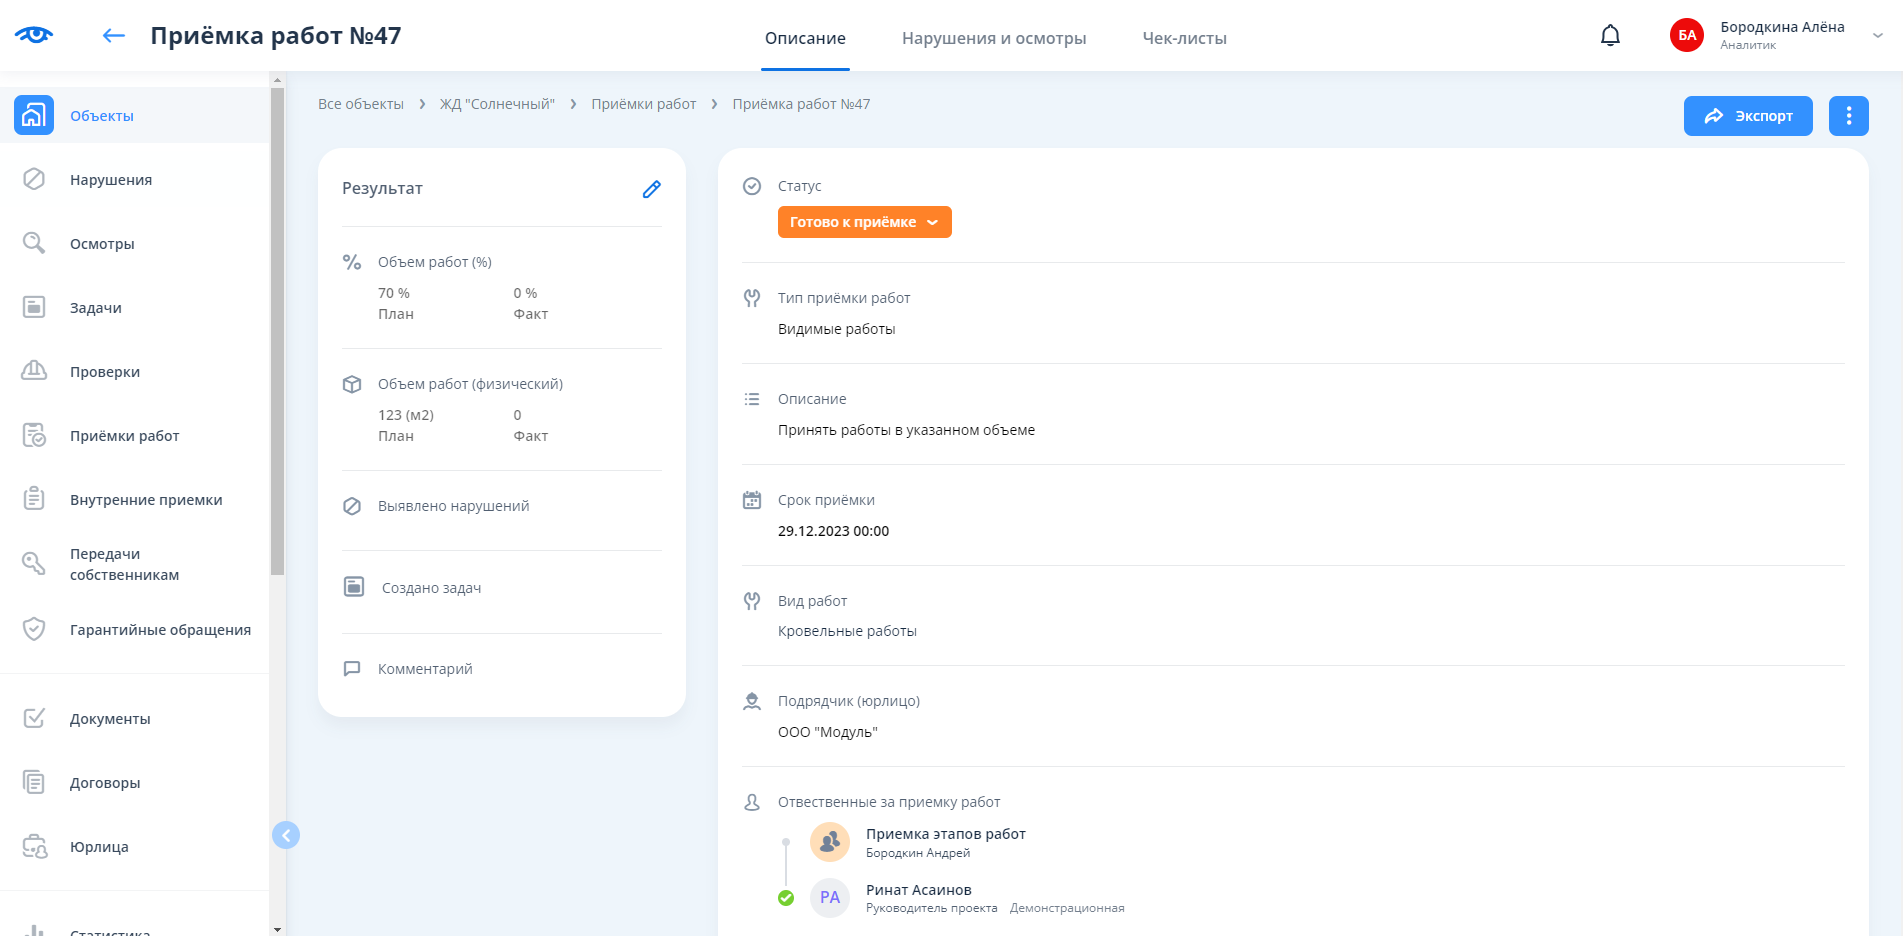Collapse the sidebar with the round arrow button
Viewport: 1903px width, 936px height.
[286, 835]
